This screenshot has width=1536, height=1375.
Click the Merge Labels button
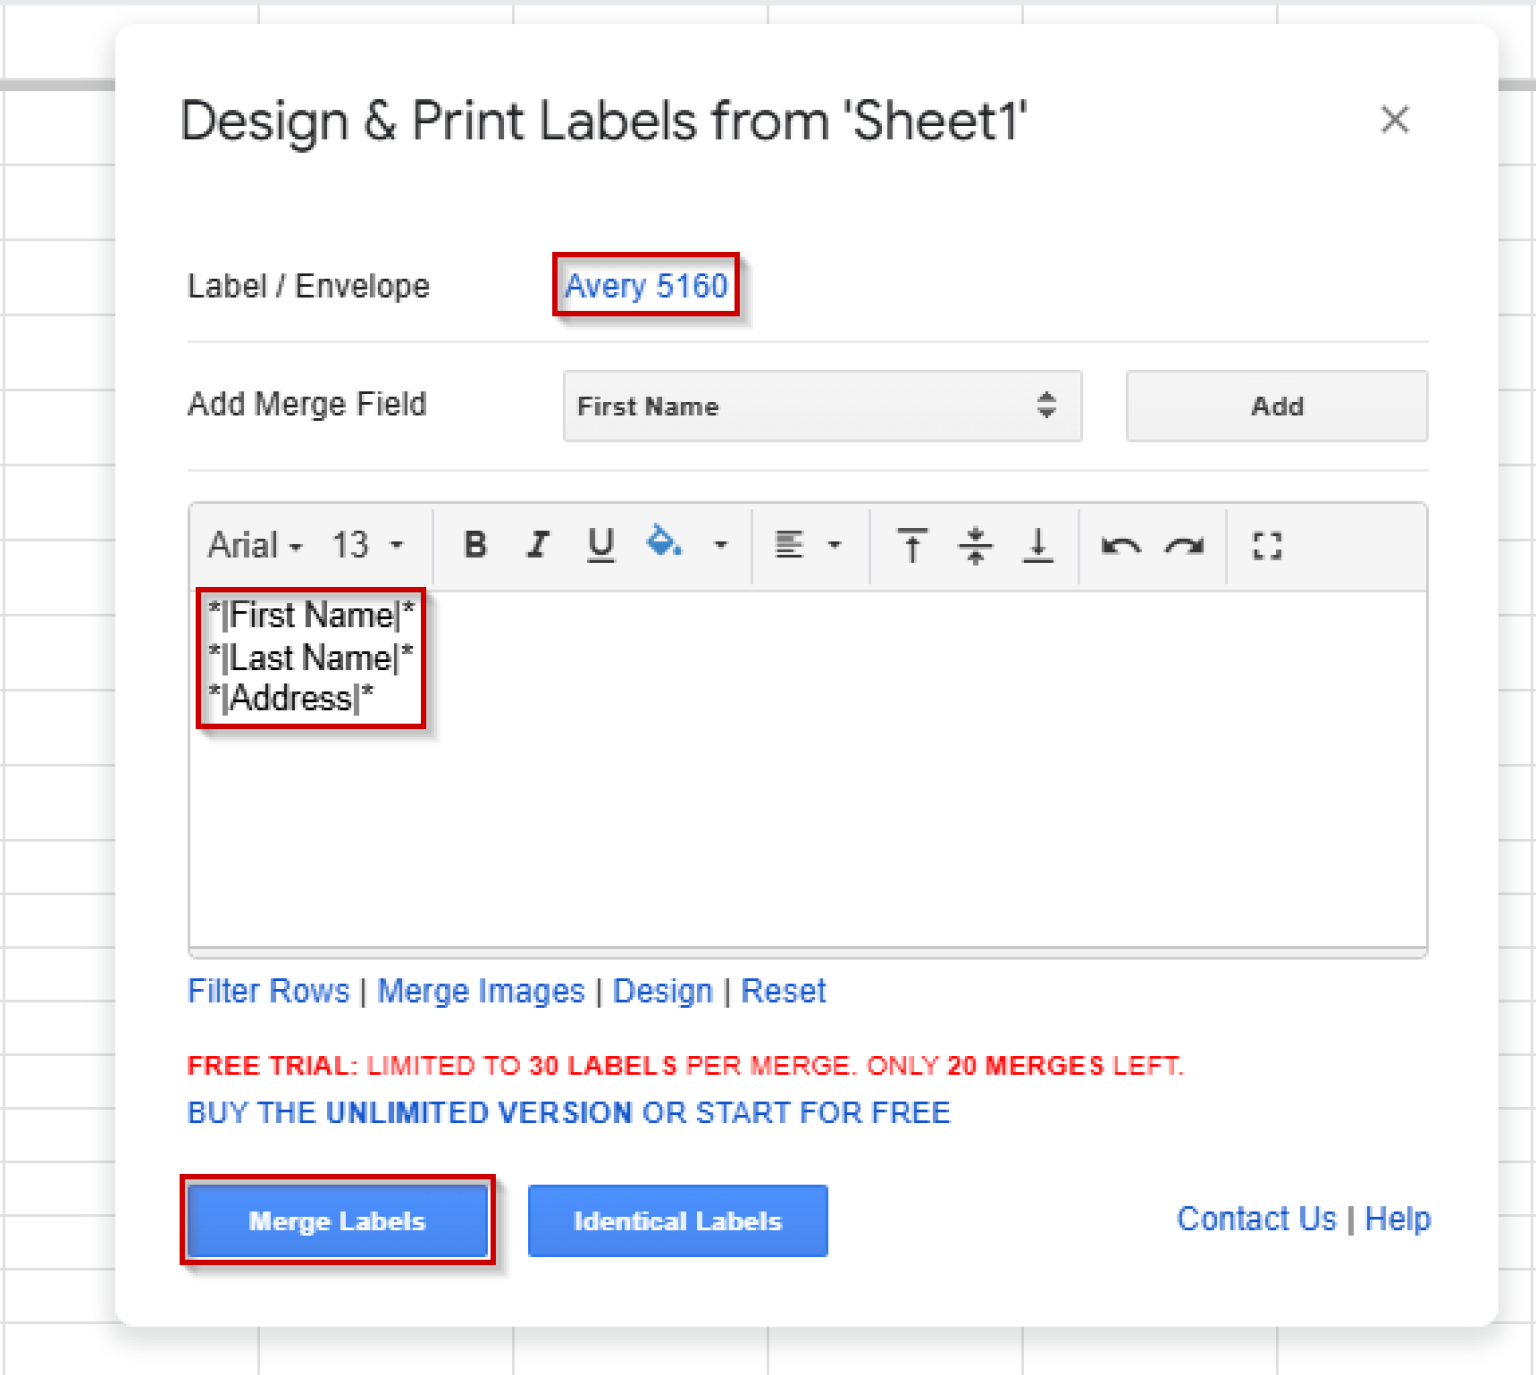(337, 1221)
